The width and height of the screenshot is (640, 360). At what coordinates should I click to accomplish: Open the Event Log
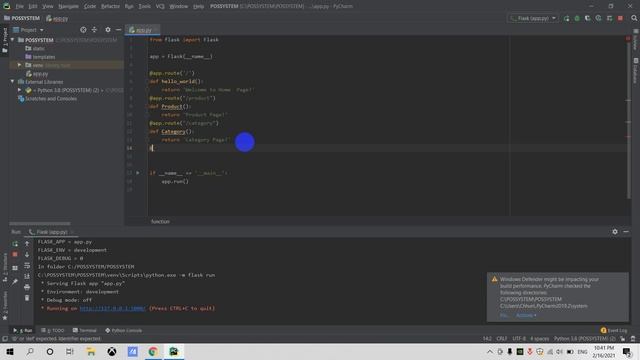click(x=614, y=331)
